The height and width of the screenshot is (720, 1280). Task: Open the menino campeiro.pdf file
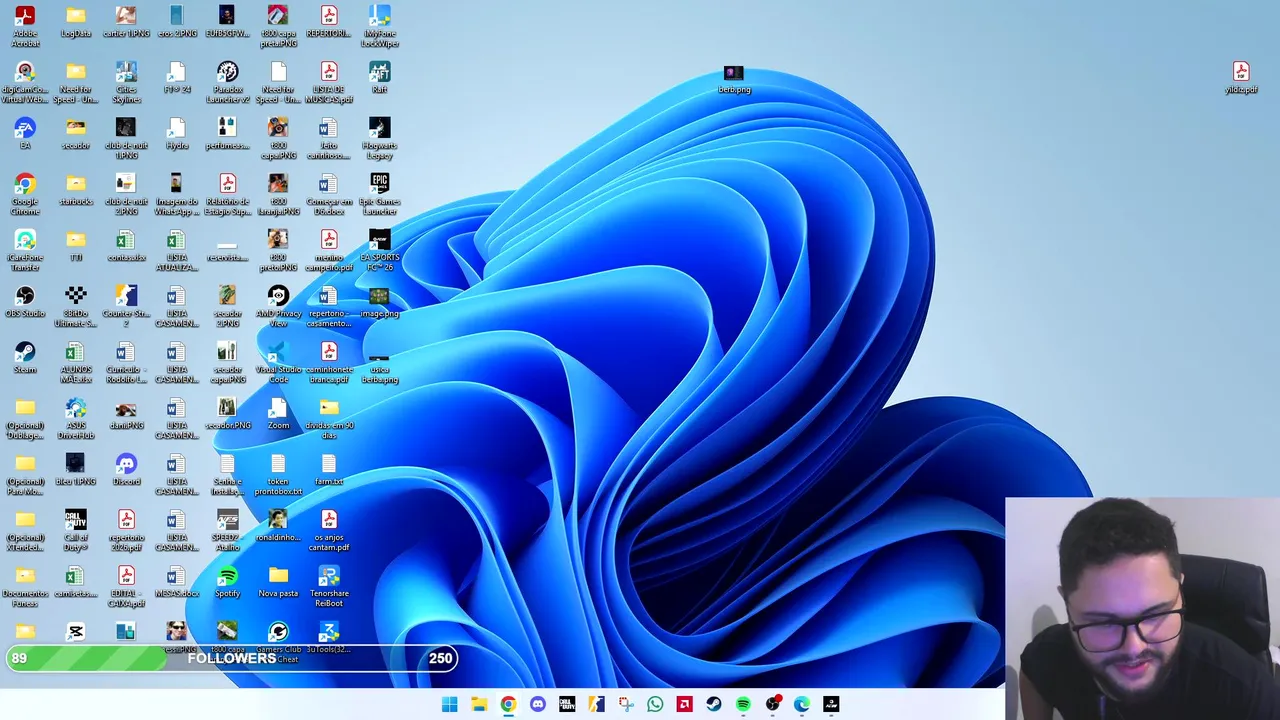click(329, 250)
